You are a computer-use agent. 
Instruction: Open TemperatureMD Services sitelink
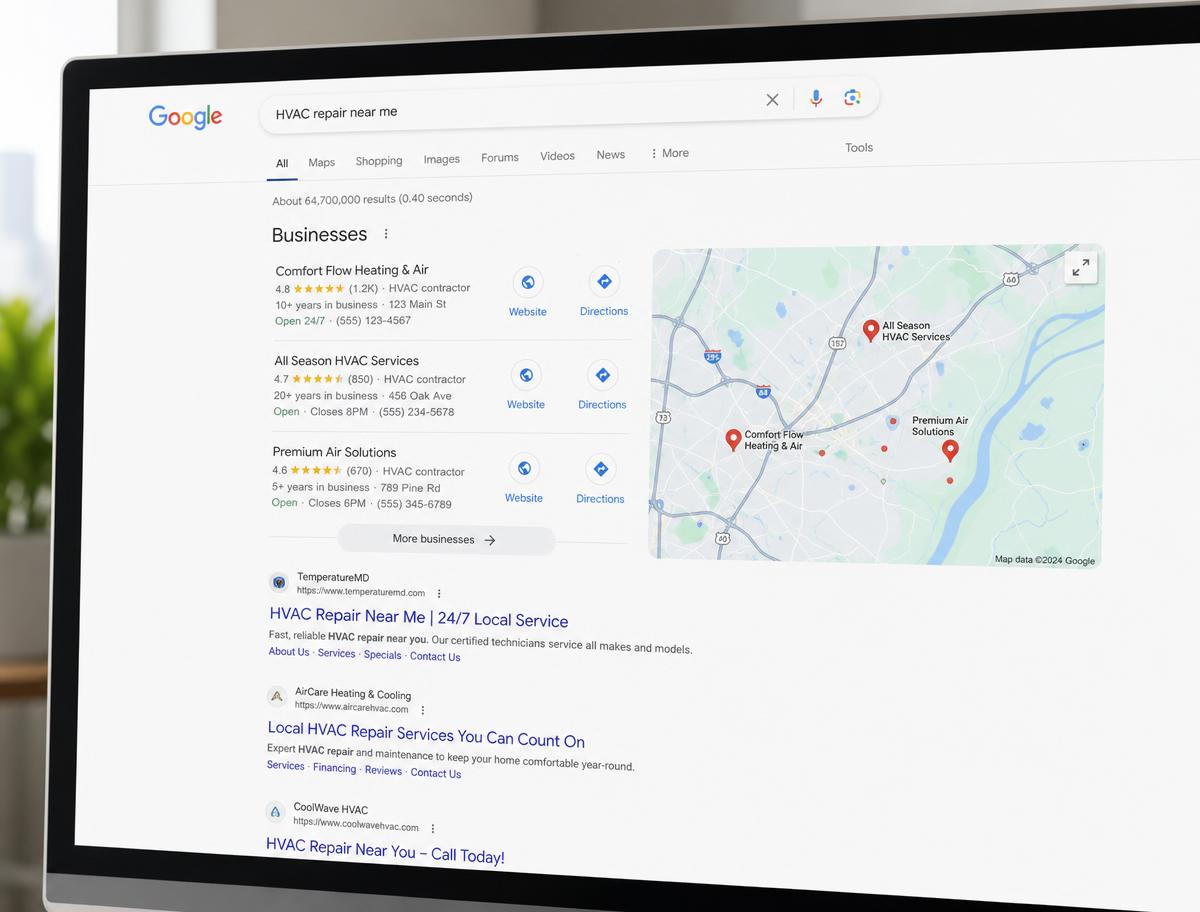coord(336,653)
